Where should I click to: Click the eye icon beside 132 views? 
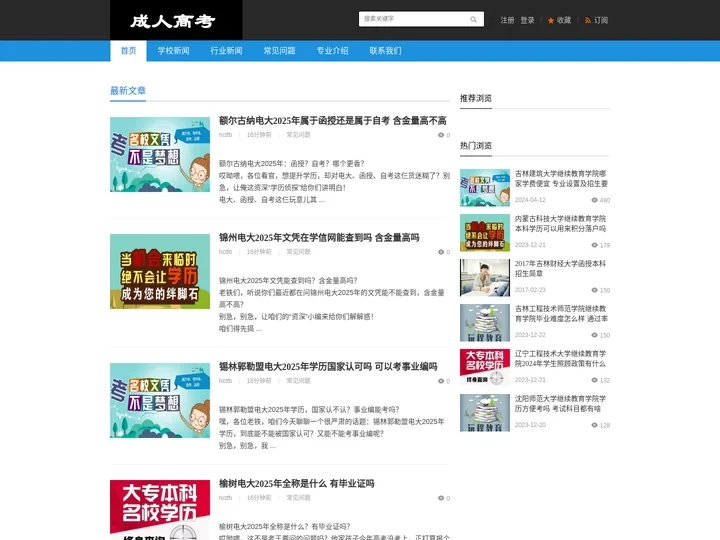tap(594, 380)
